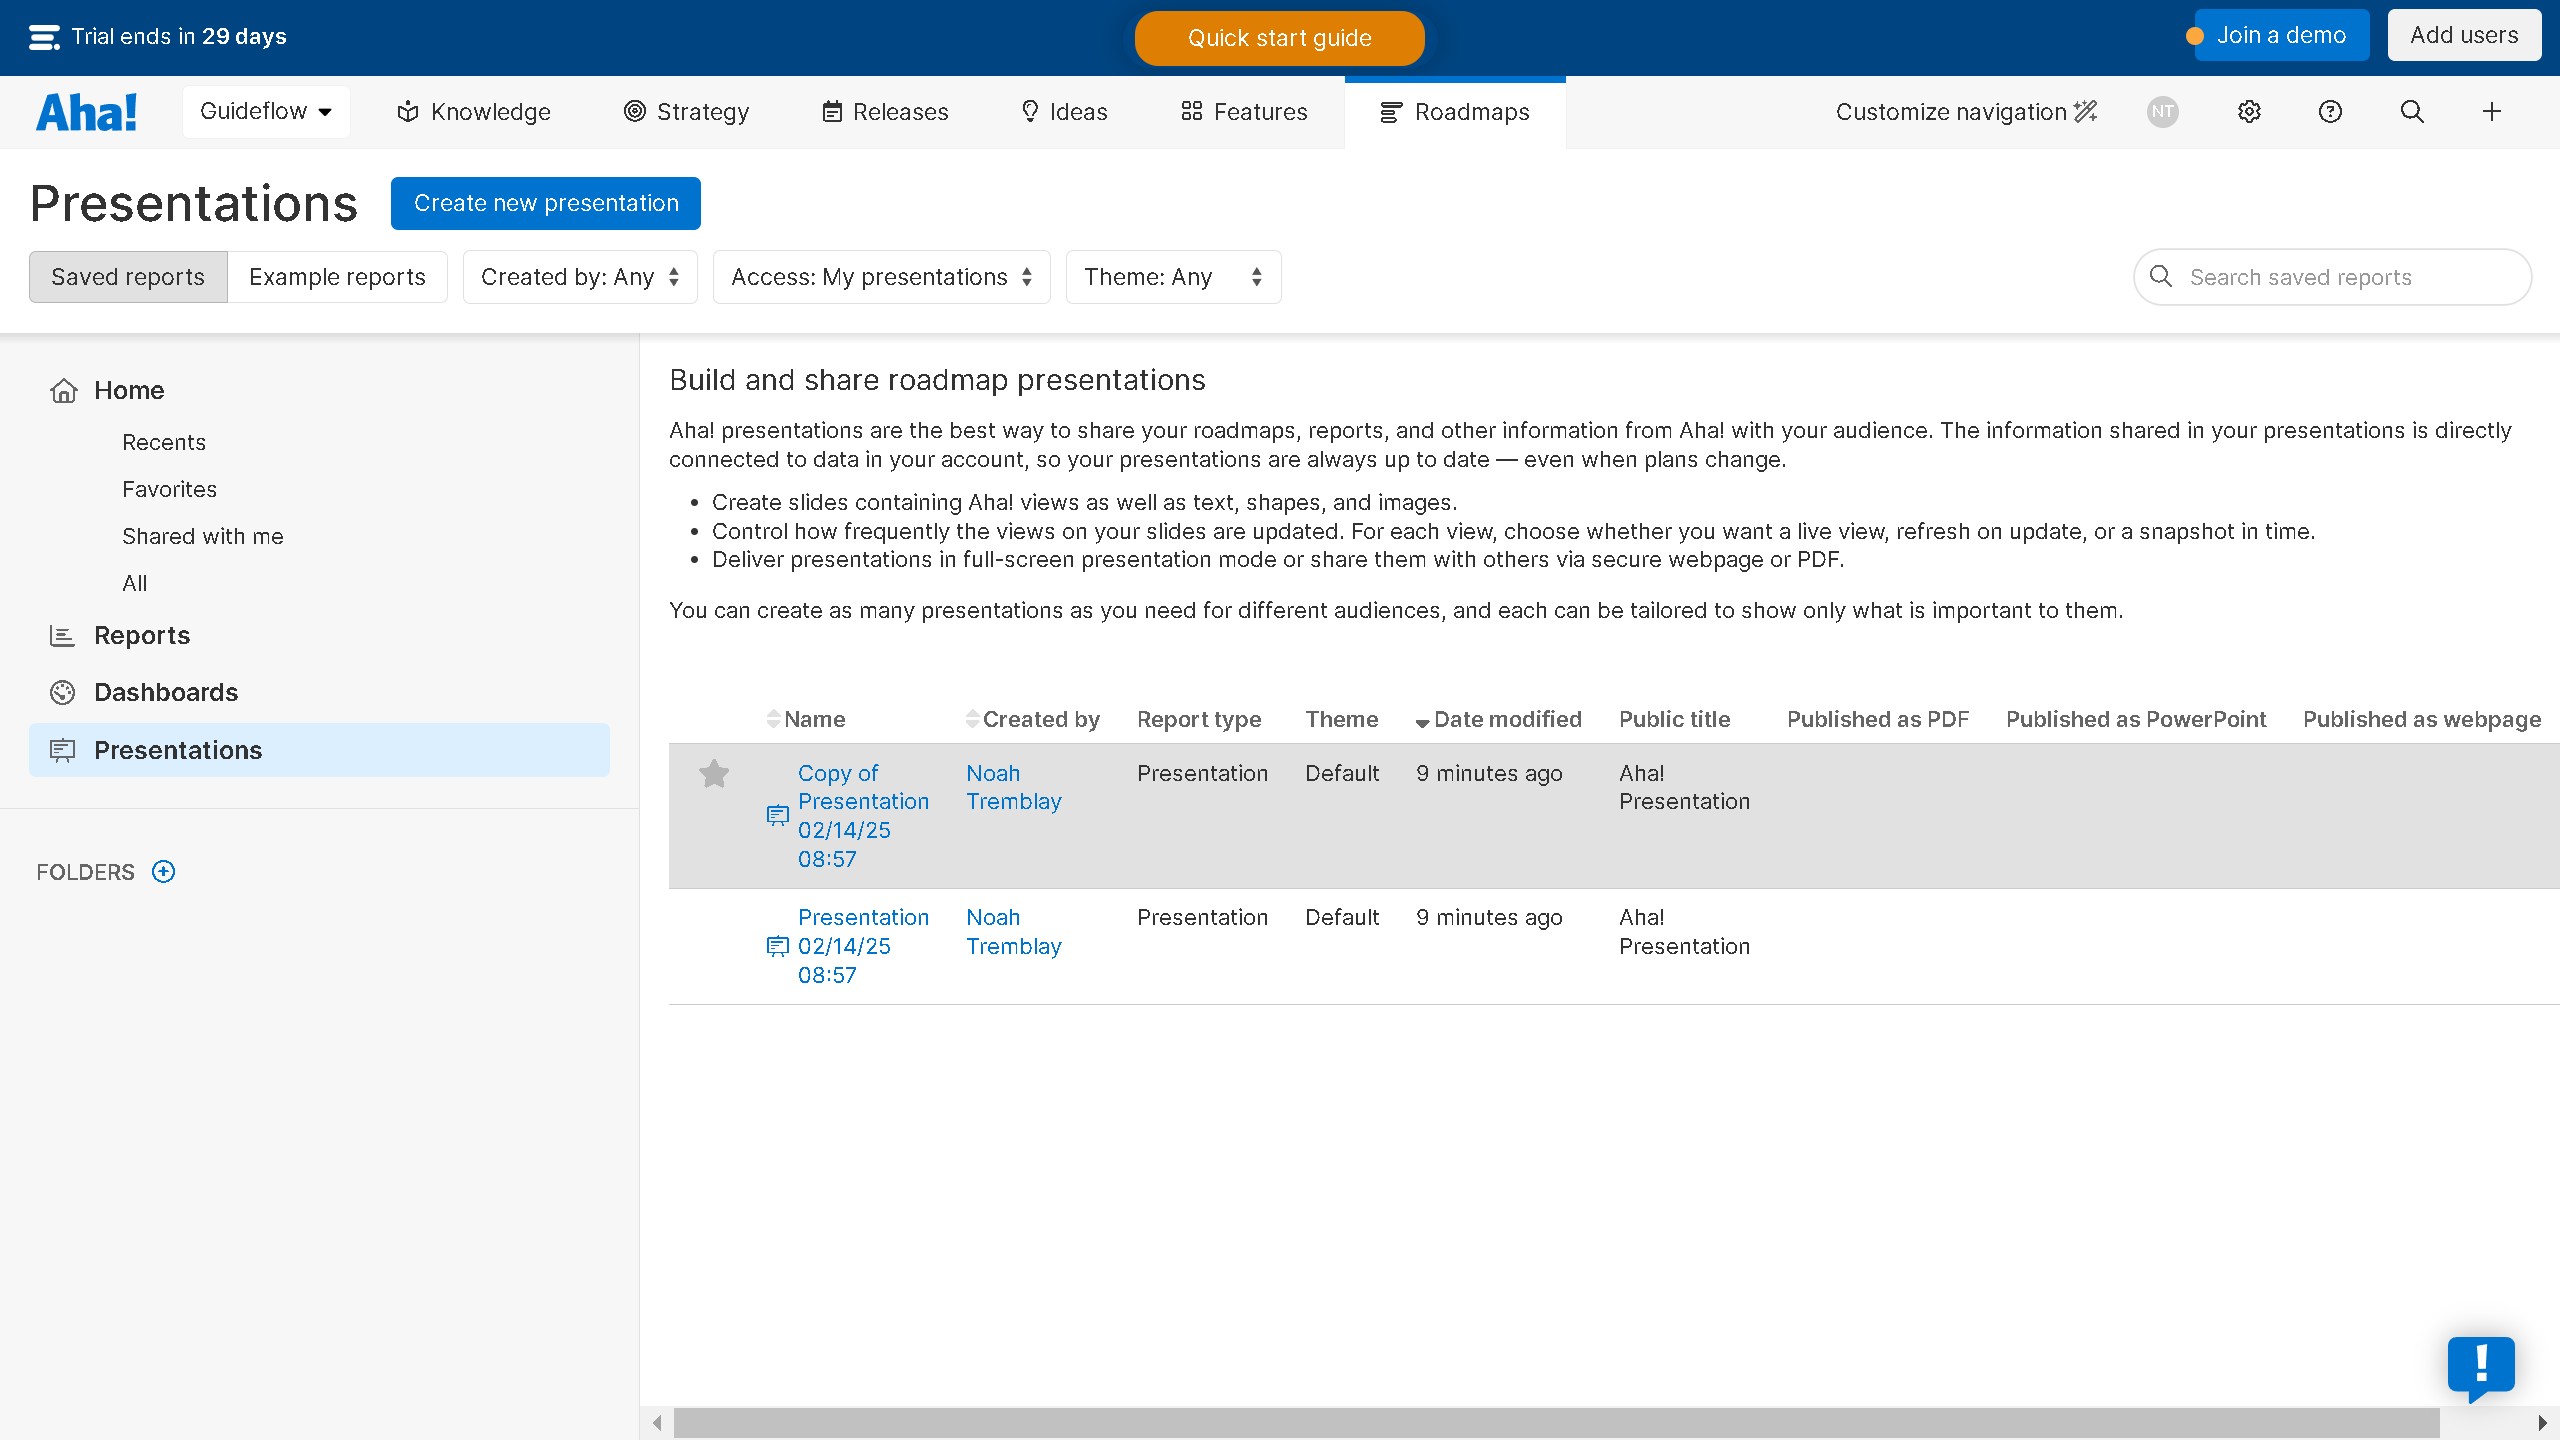Expand the Access: My presentations dropdown
The width and height of the screenshot is (2560, 1440).
881,277
